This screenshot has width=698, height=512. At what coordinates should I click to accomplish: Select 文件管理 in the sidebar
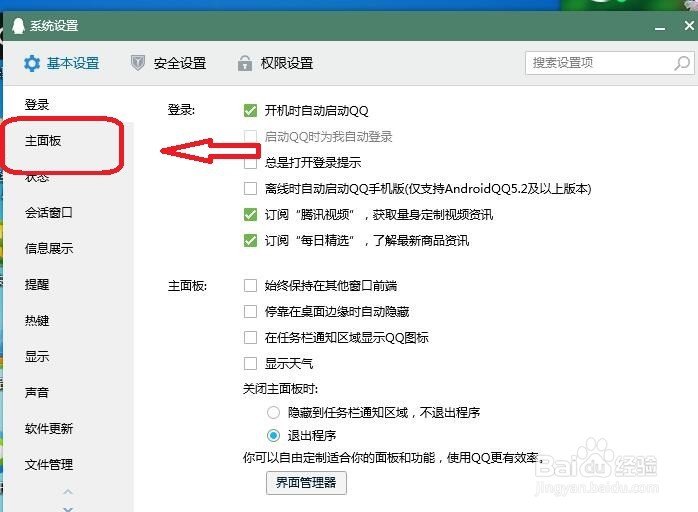click(x=49, y=464)
